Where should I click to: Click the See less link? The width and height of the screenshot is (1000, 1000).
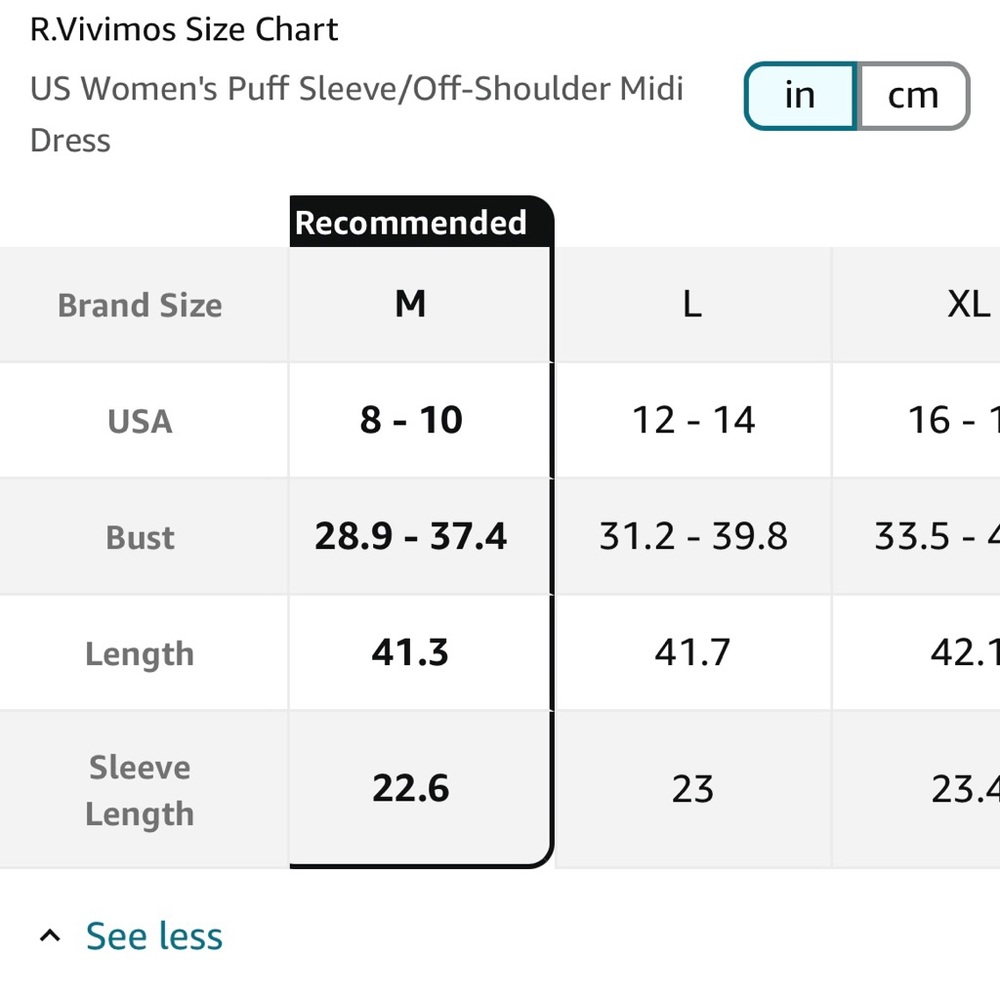coord(154,937)
